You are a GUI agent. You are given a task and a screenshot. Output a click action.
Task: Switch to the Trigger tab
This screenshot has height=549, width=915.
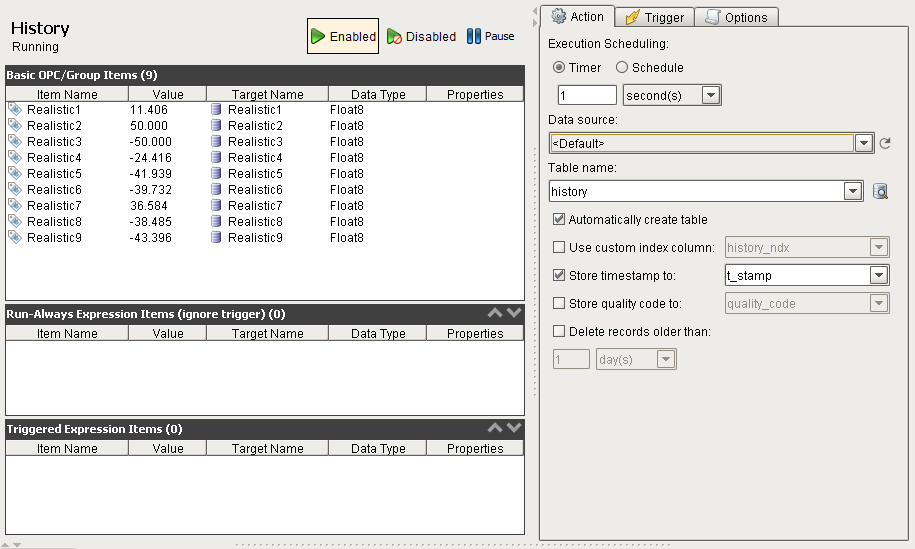(x=654, y=17)
